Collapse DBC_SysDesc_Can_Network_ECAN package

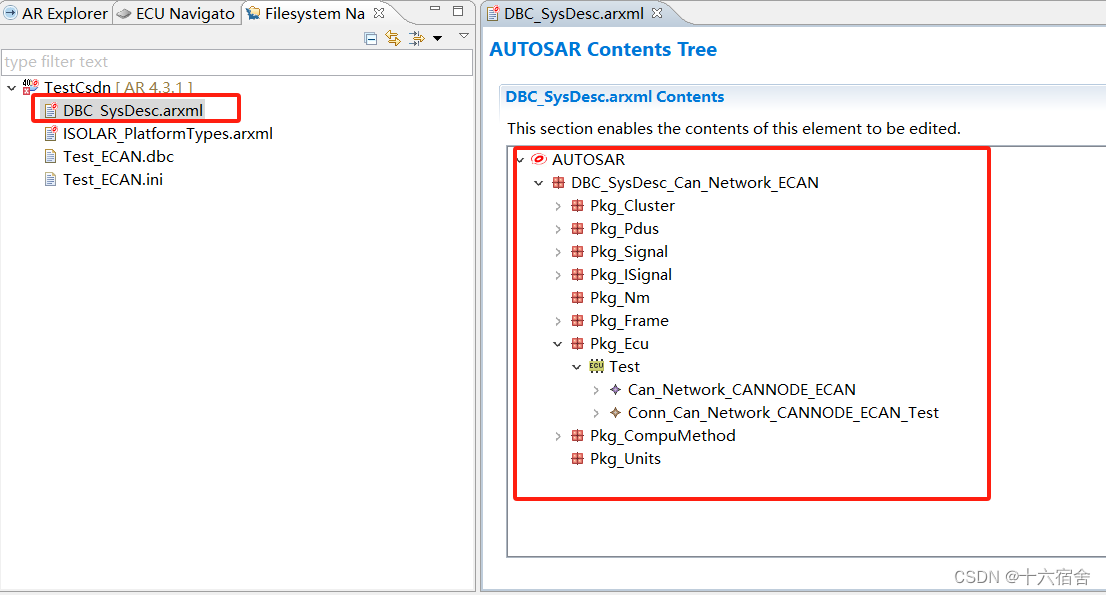[538, 183]
